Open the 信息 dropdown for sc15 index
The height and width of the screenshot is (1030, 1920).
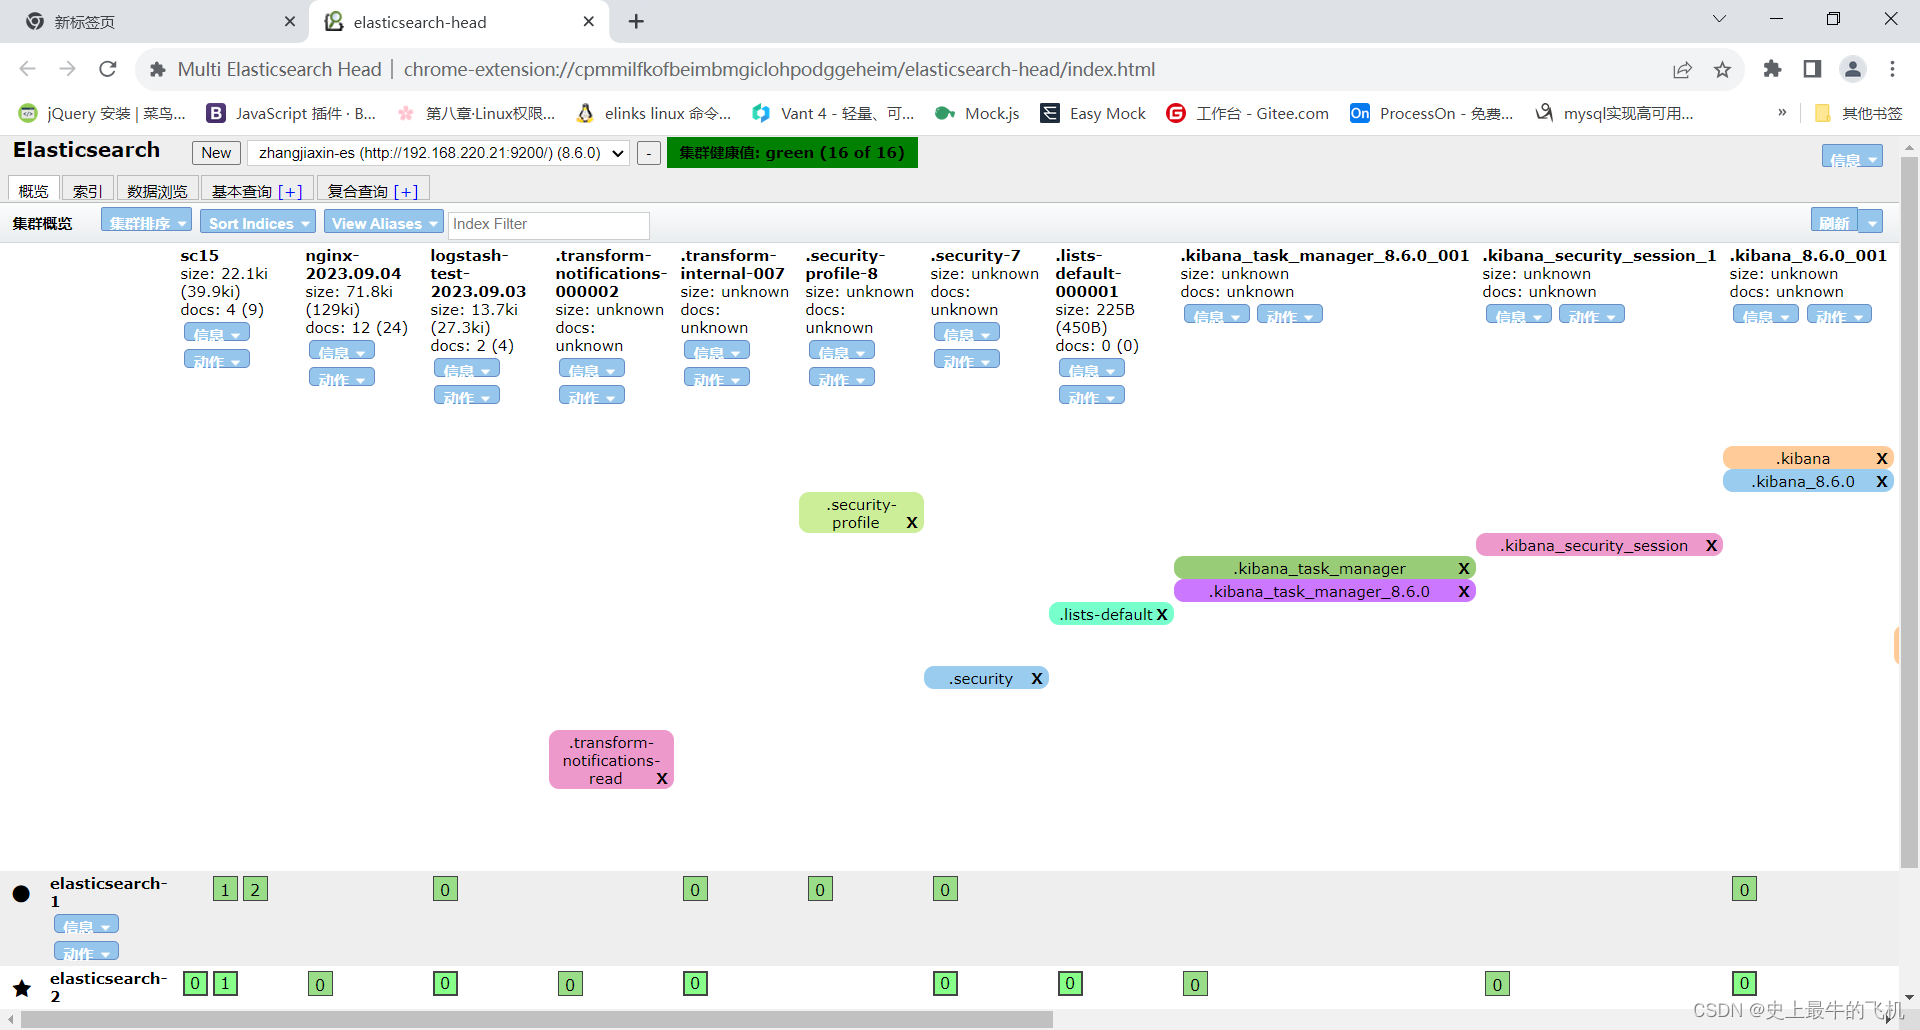pyautogui.click(x=217, y=333)
